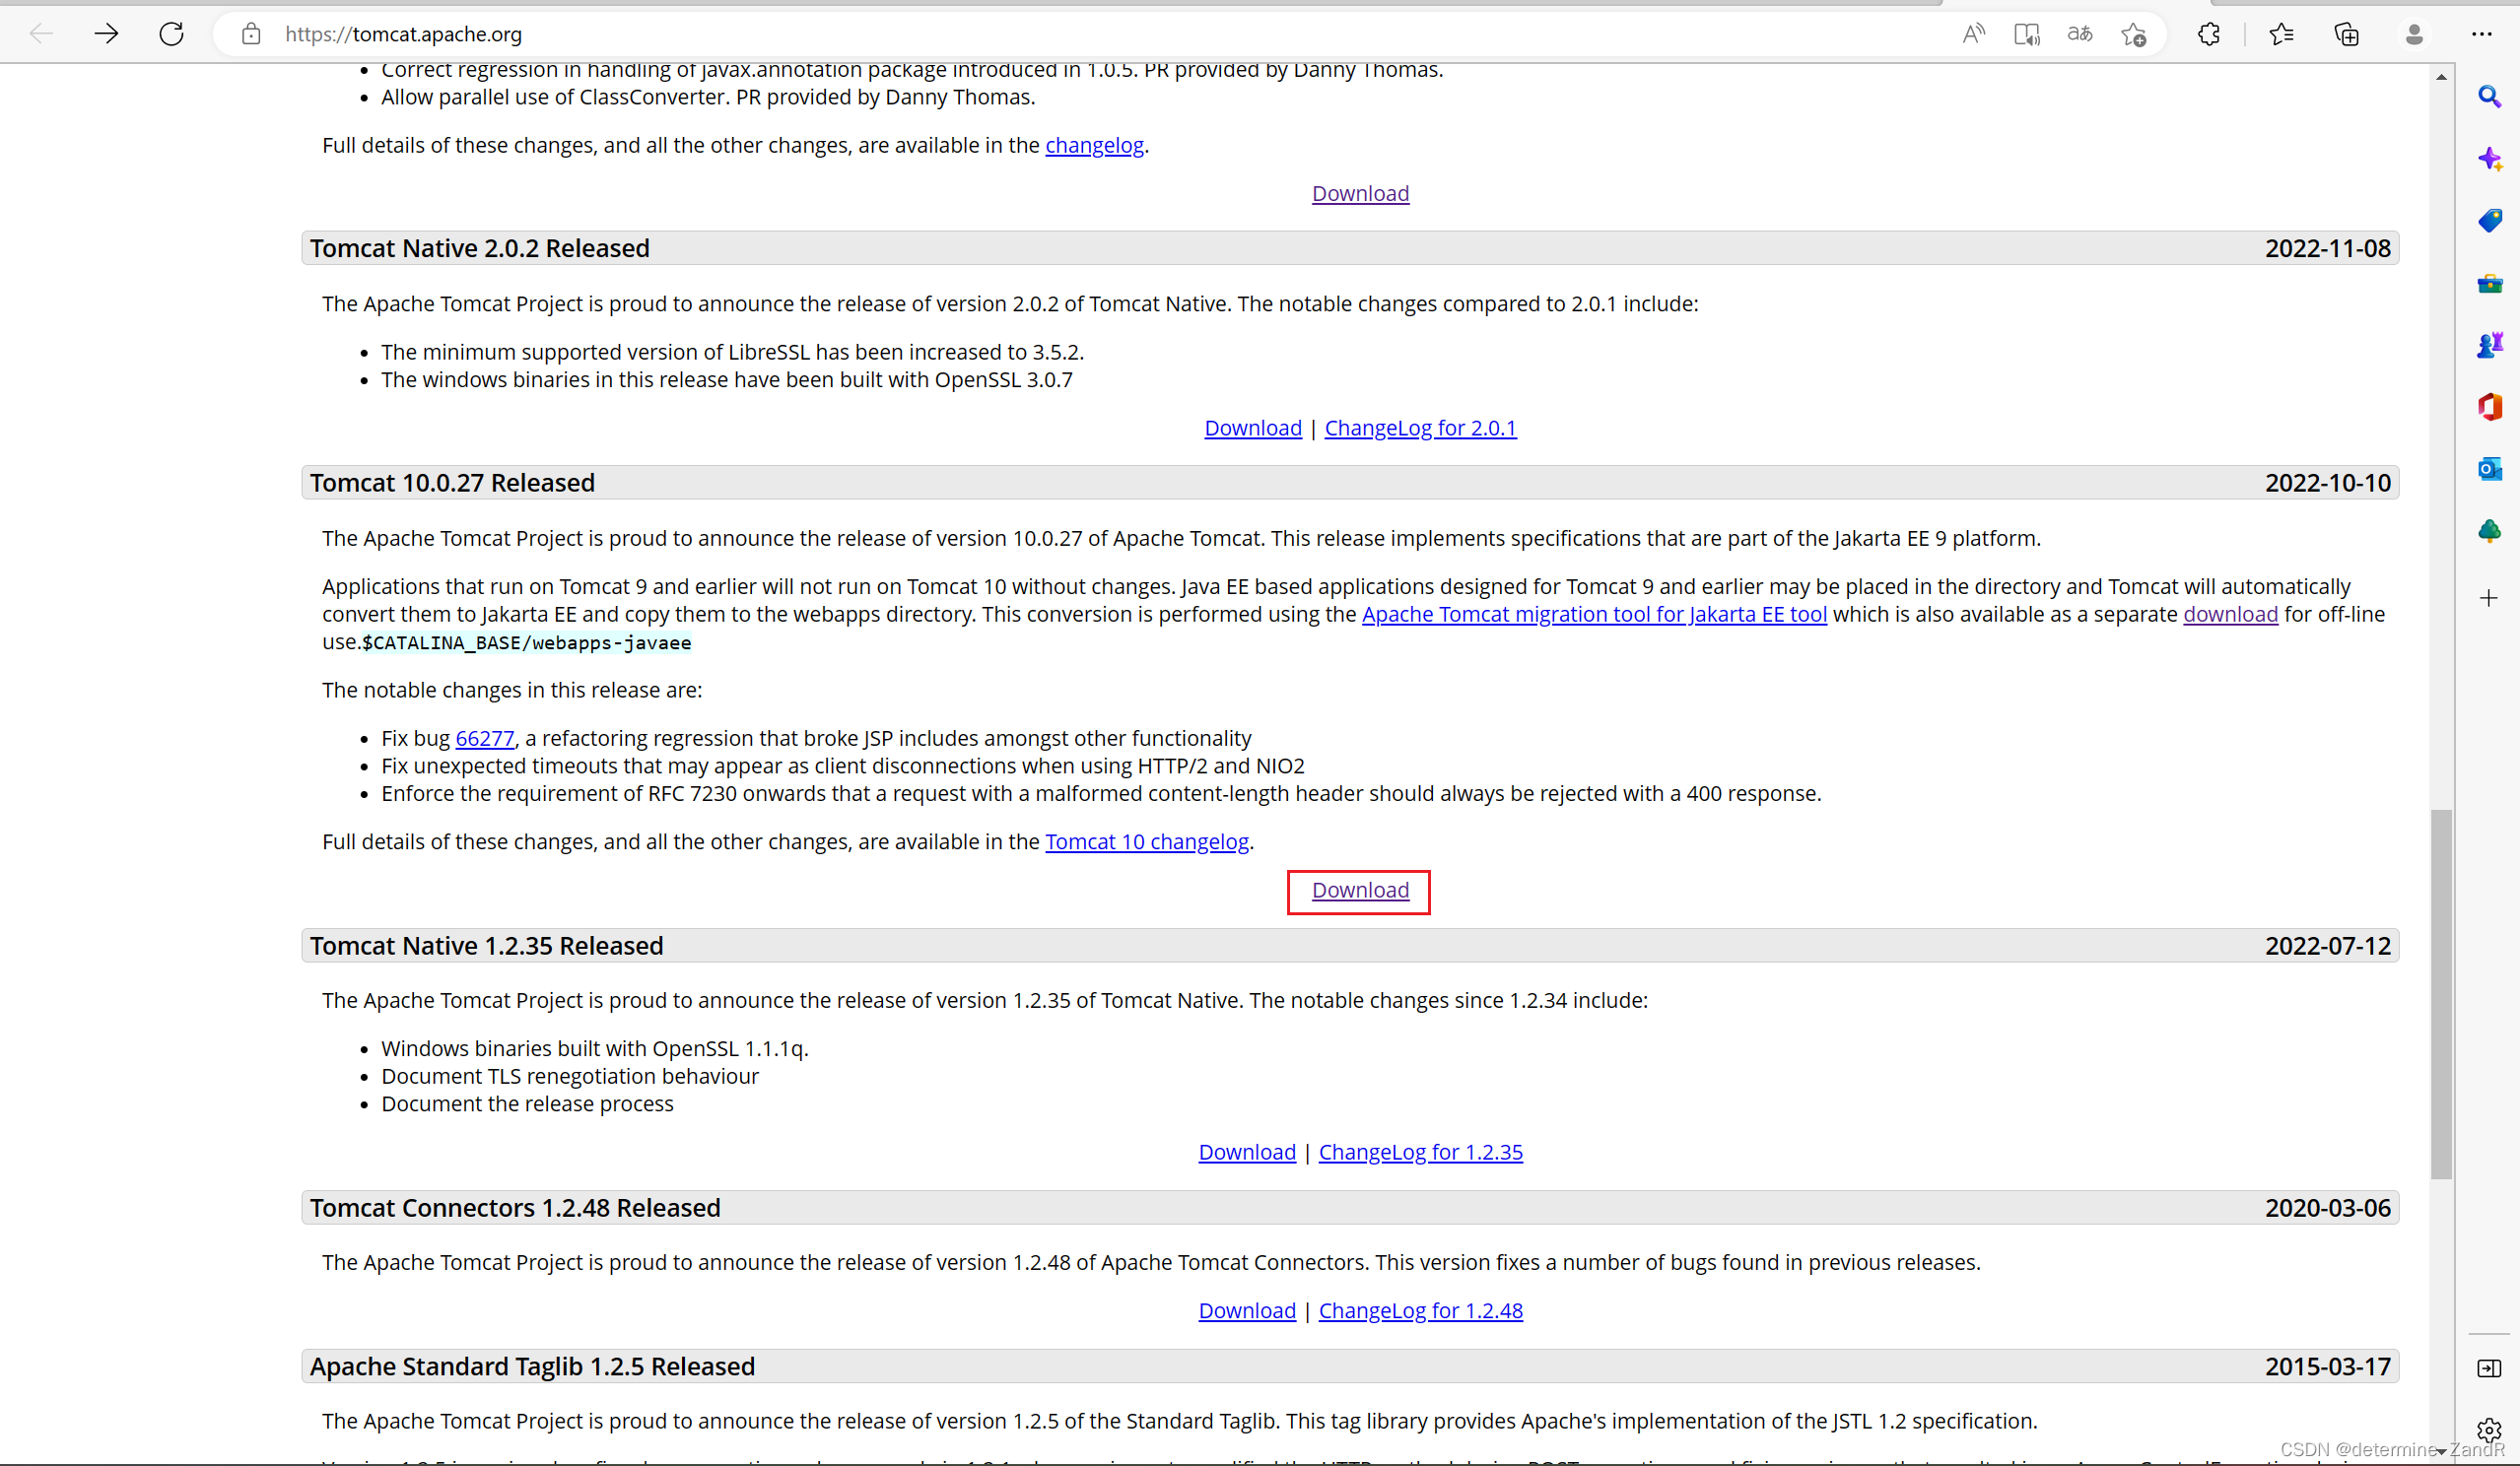
Task: Open sidebar Shopping tag icon
Action: (x=2490, y=221)
